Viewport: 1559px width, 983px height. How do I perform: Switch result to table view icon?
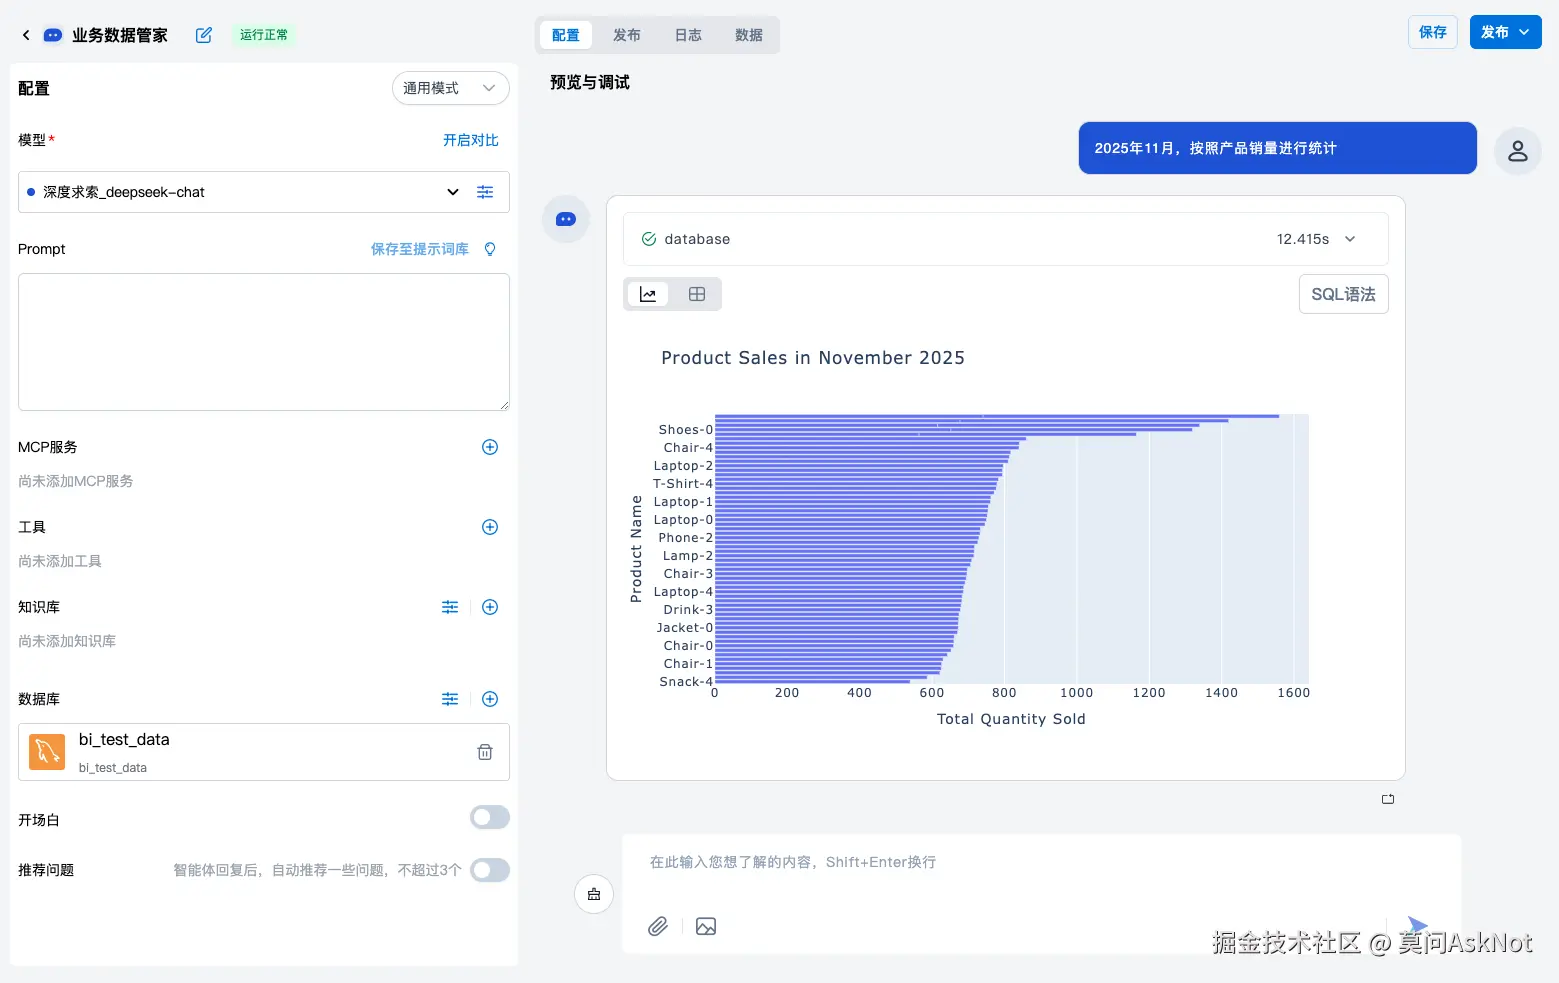pos(697,294)
